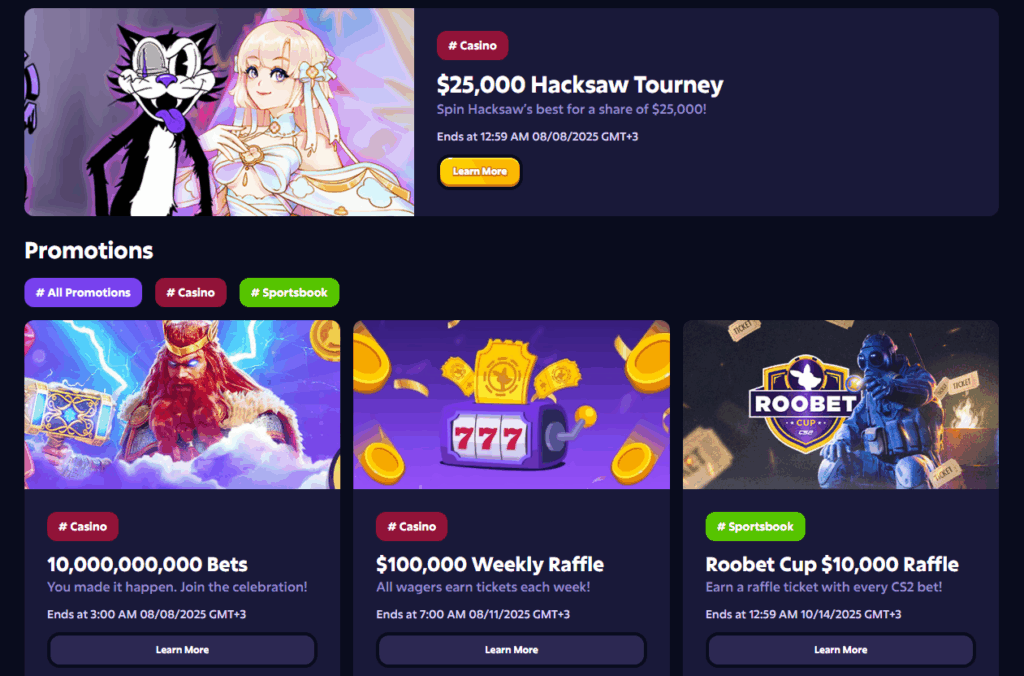Click the Hacksaw Tourney banner image

[219, 112]
